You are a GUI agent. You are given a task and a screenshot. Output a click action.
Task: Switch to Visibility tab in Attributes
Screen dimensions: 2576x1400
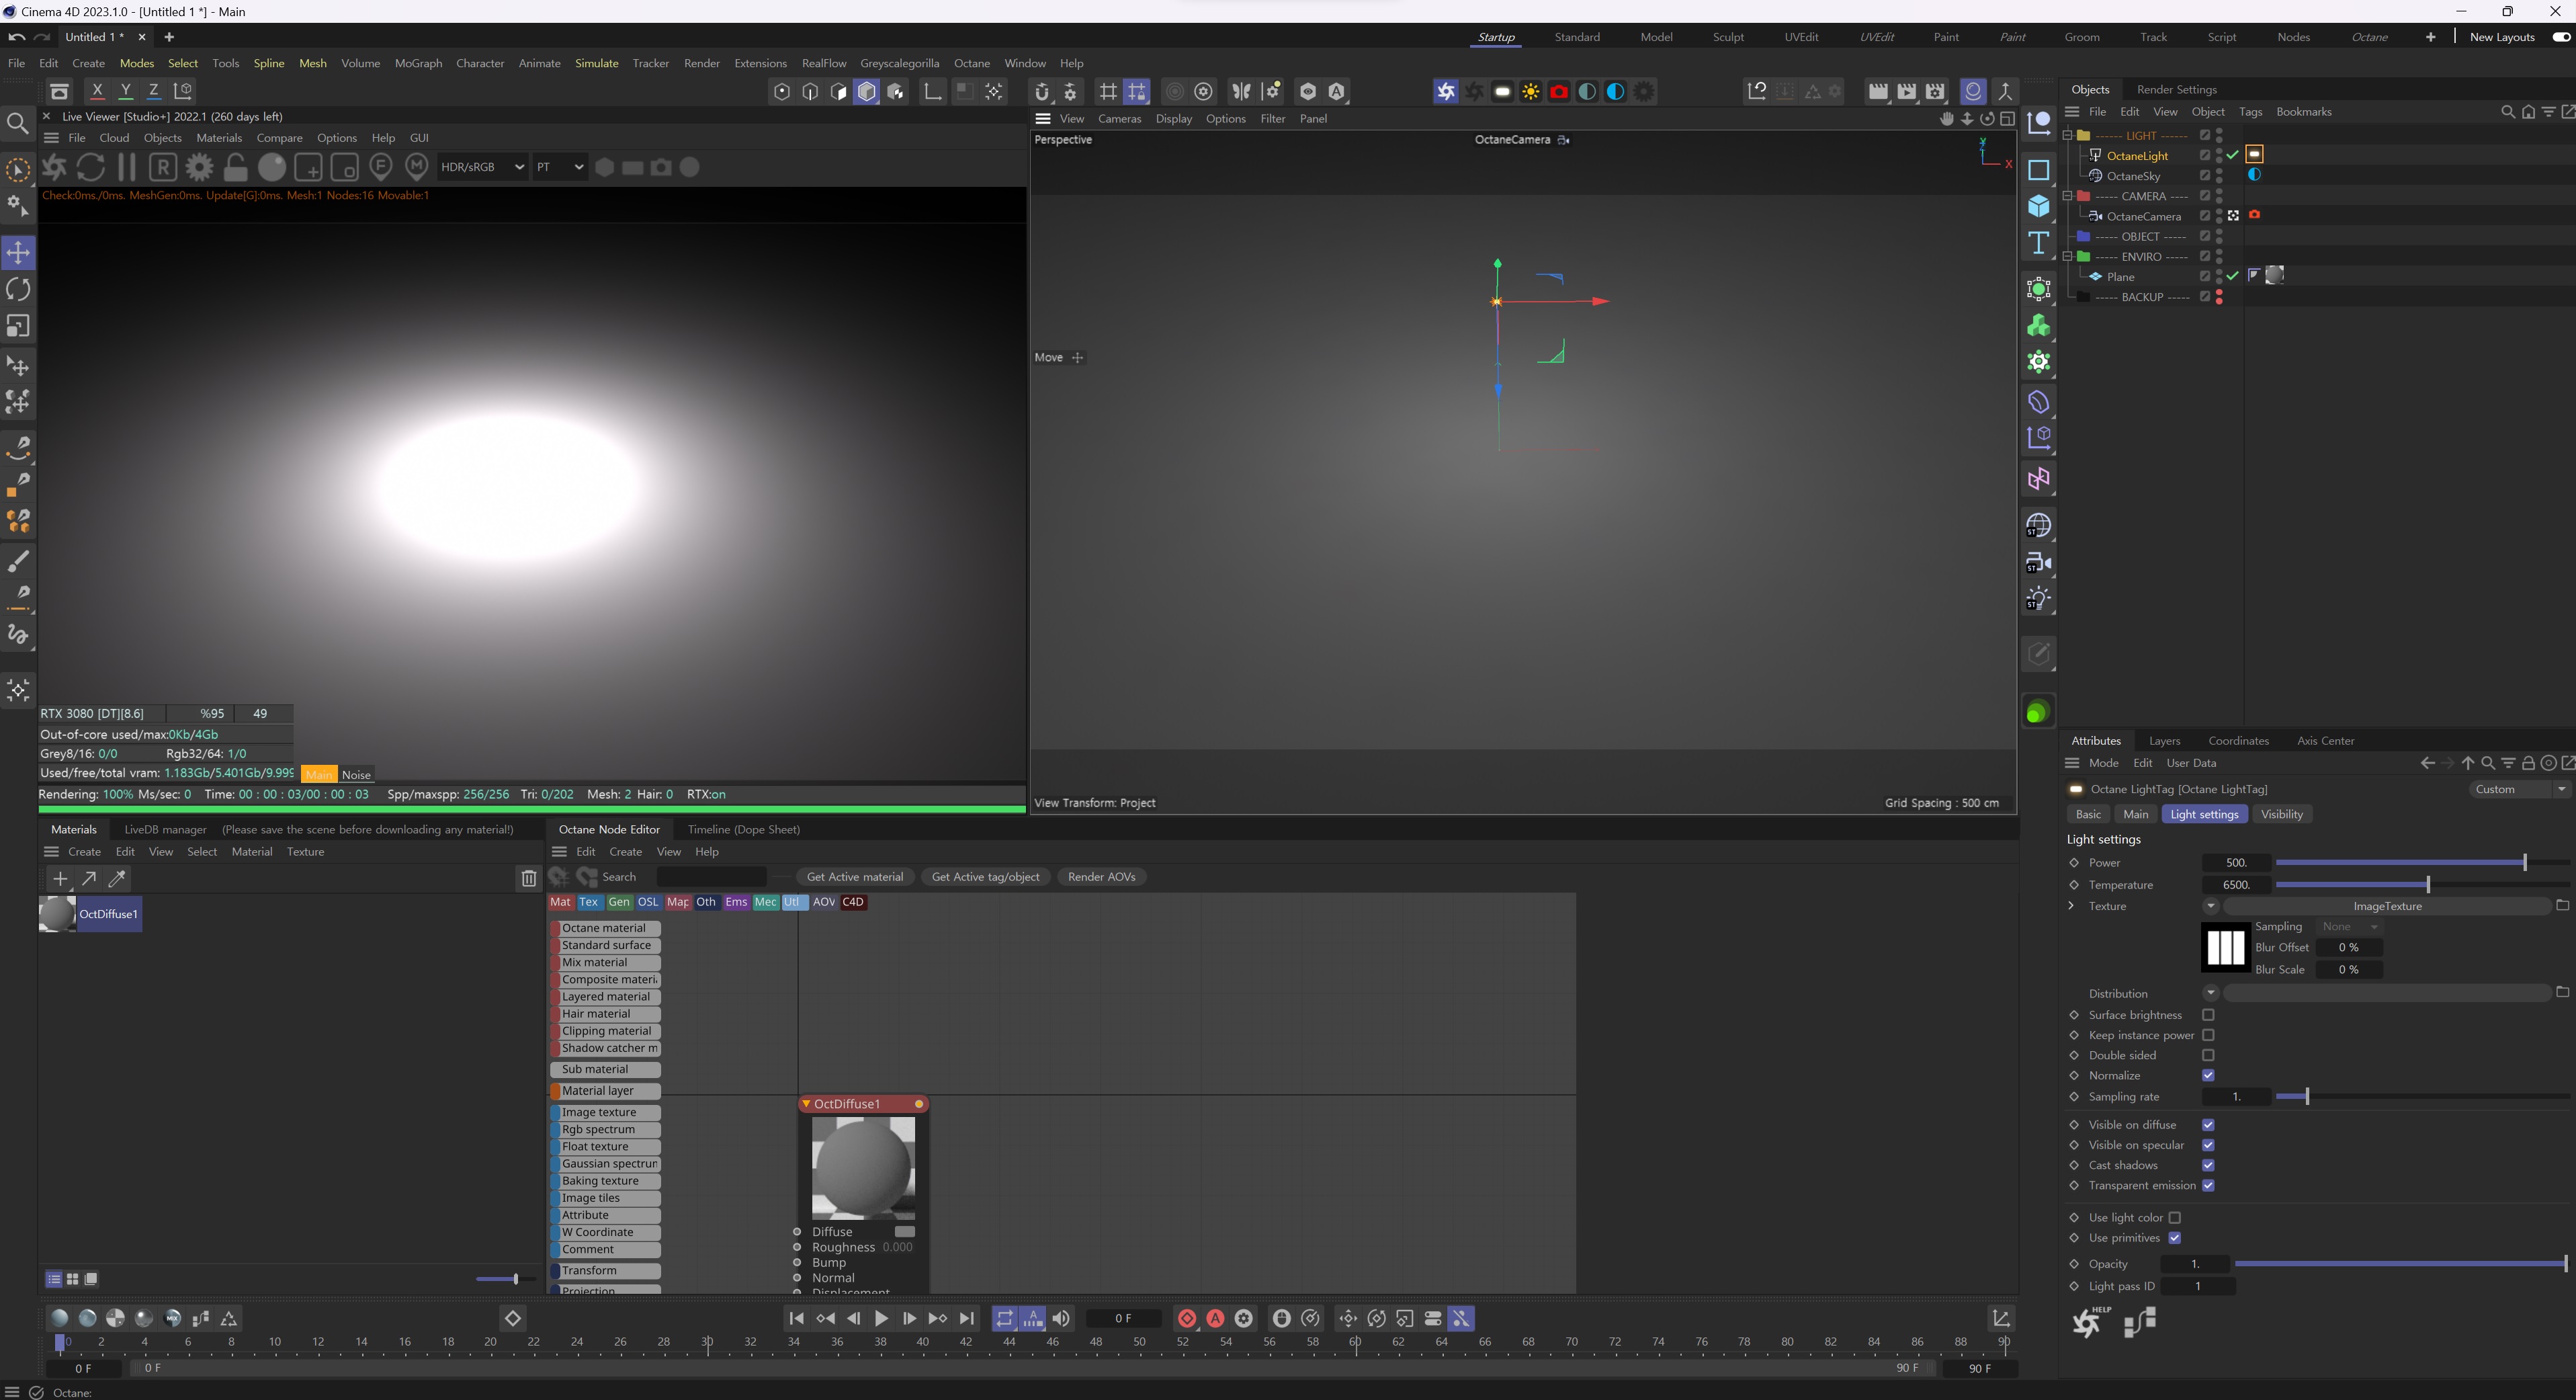[x=2281, y=814]
